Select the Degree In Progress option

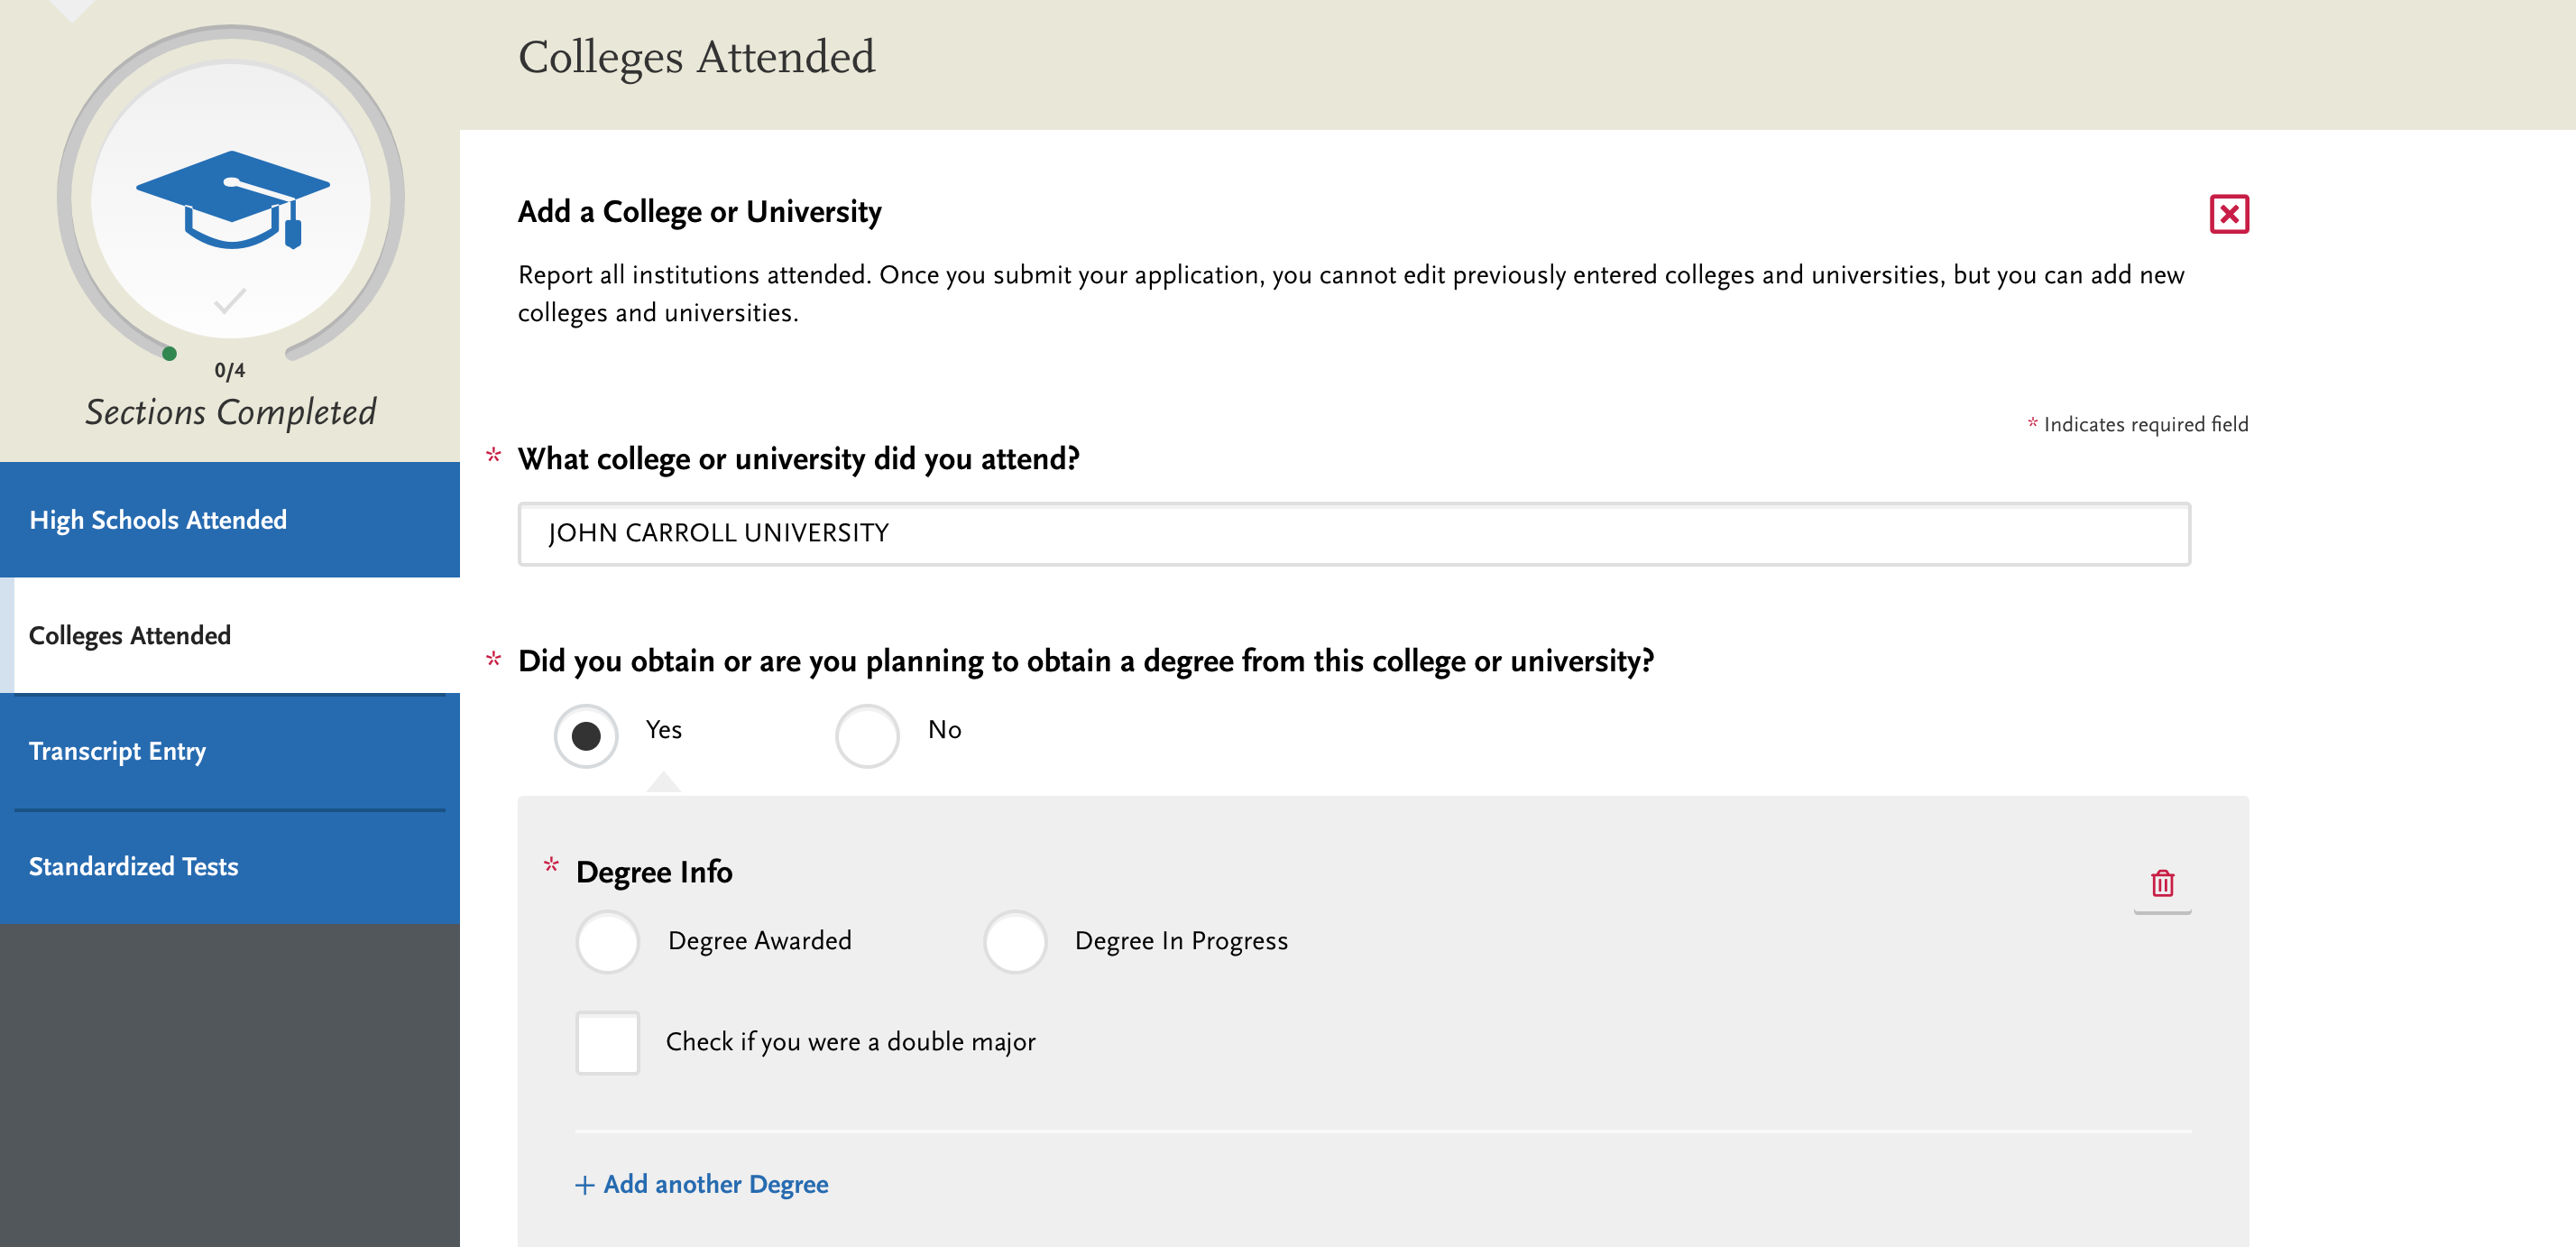point(1014,941)
